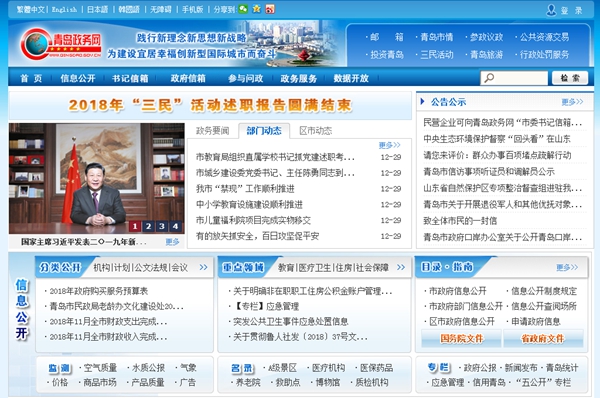
Task: Show slideshow image number 1
Action: (135, 226)
